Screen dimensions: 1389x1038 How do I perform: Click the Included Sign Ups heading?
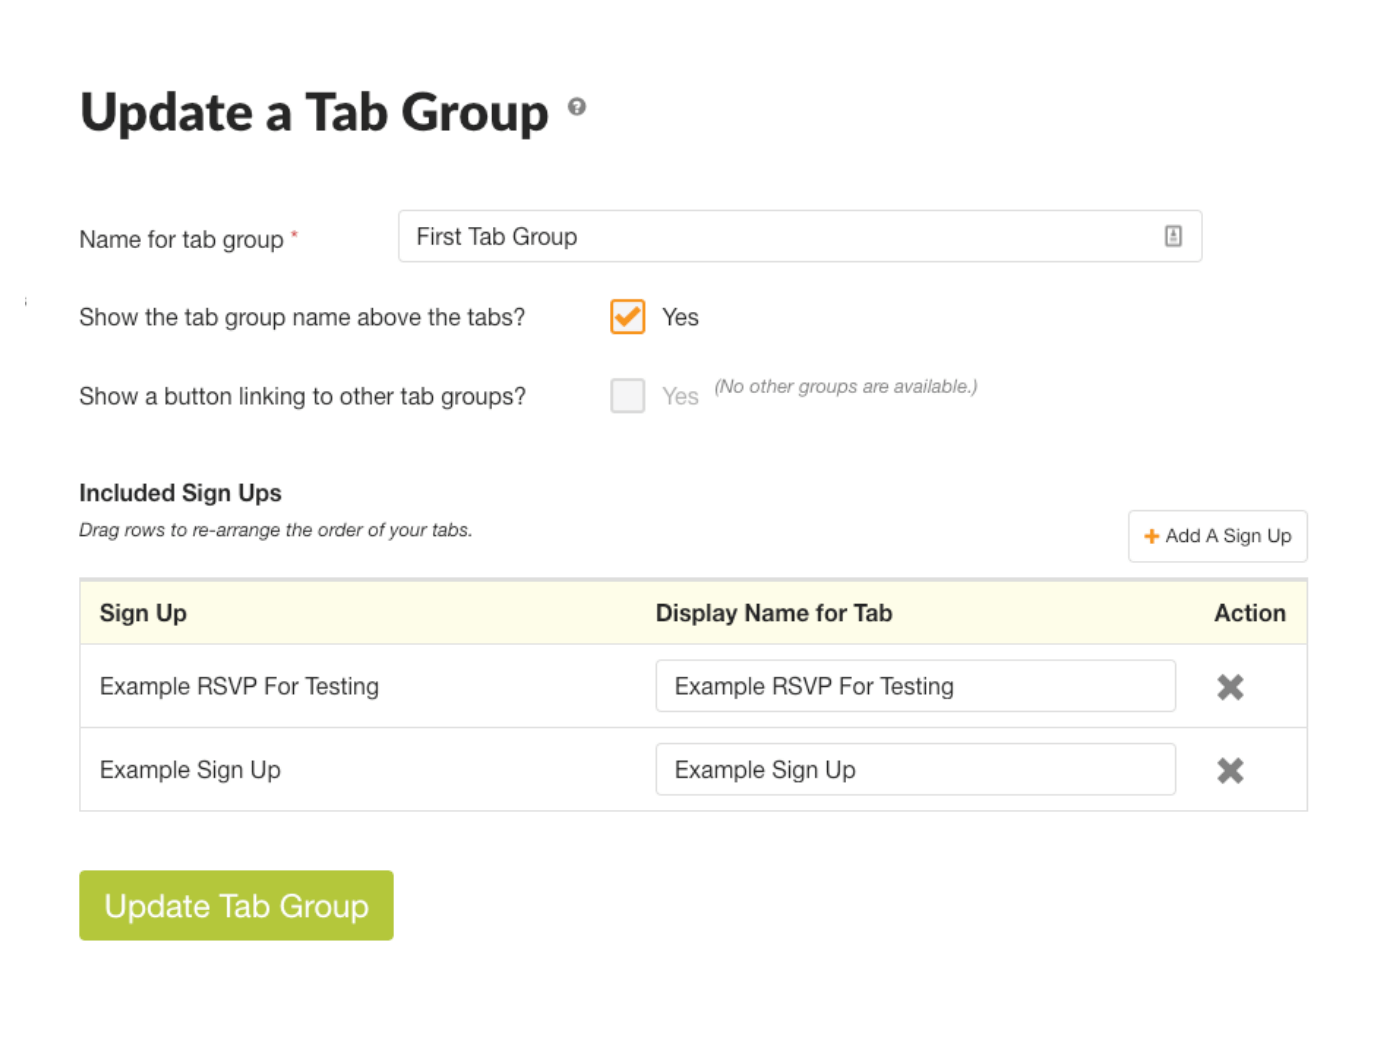coord(180,493)
